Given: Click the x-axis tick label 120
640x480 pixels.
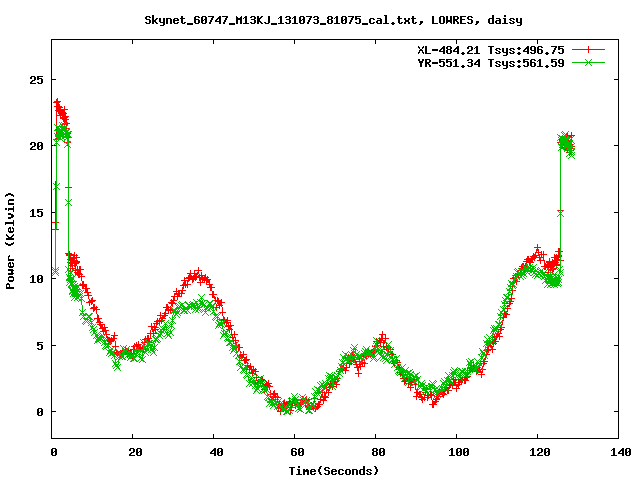Looking at the screenshot, I should tap(540, 452).
